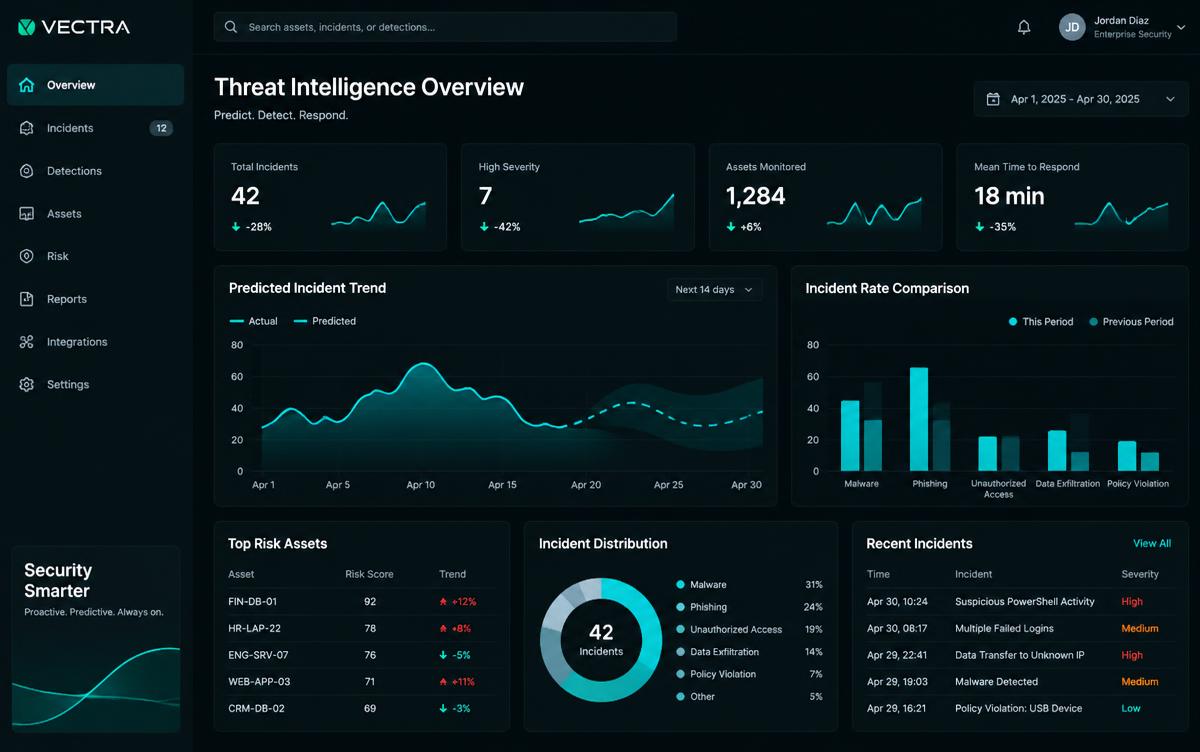Click the Security Smarter promo card
1200x752 pixels.
96,640
